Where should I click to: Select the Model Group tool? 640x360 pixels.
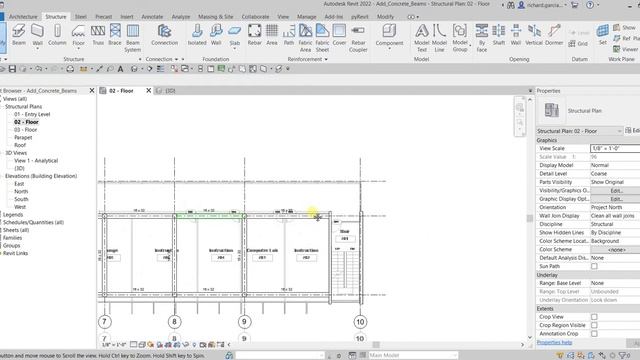pyautogui.click(x=460, y=38)
